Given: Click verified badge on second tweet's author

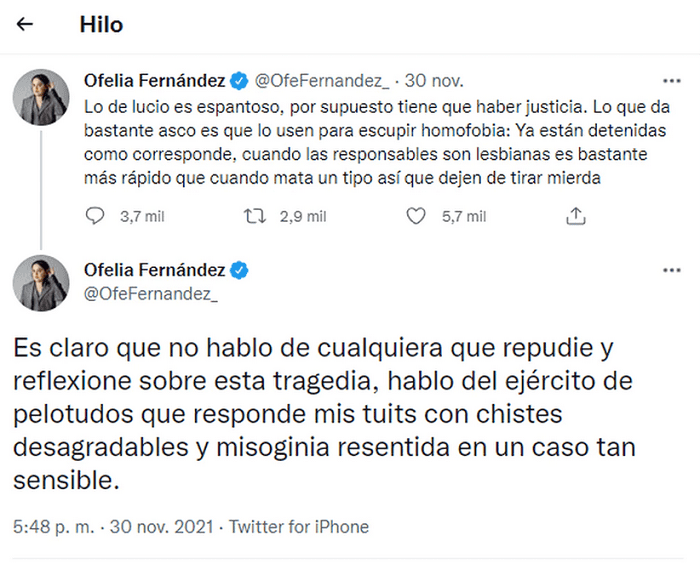Looking at the screenshot, I should pos(240,270).
